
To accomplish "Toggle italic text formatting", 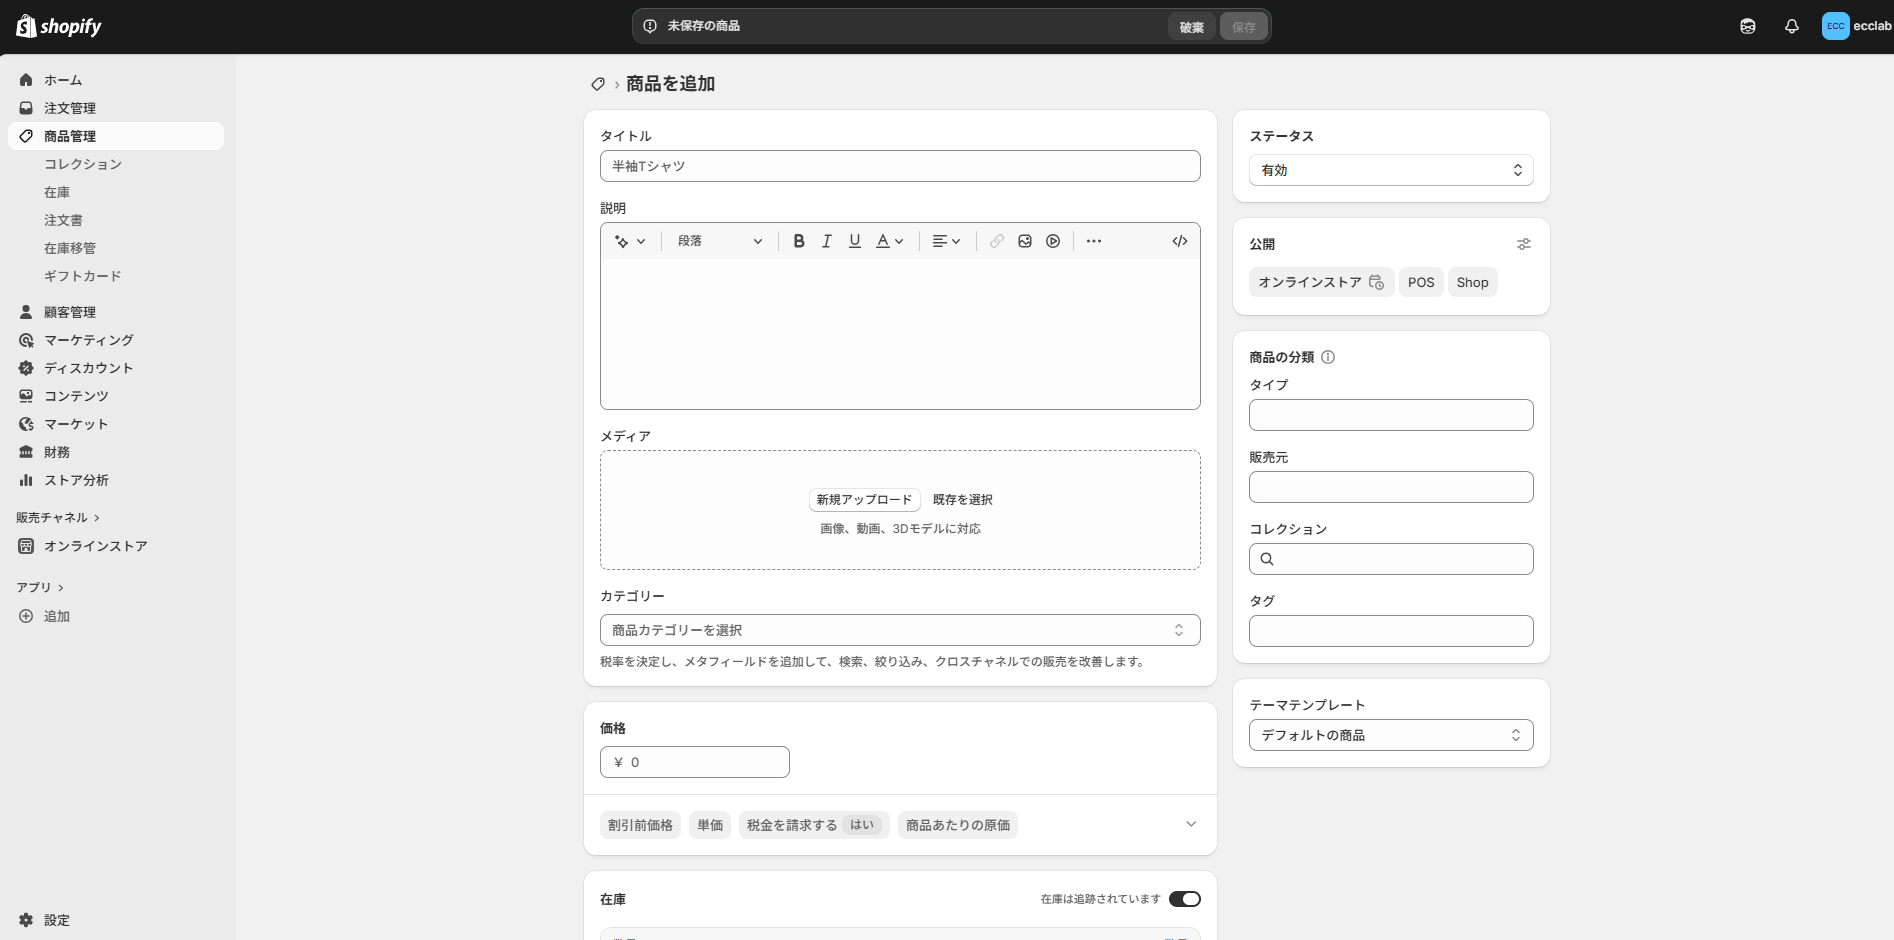I will click(826, 241).
